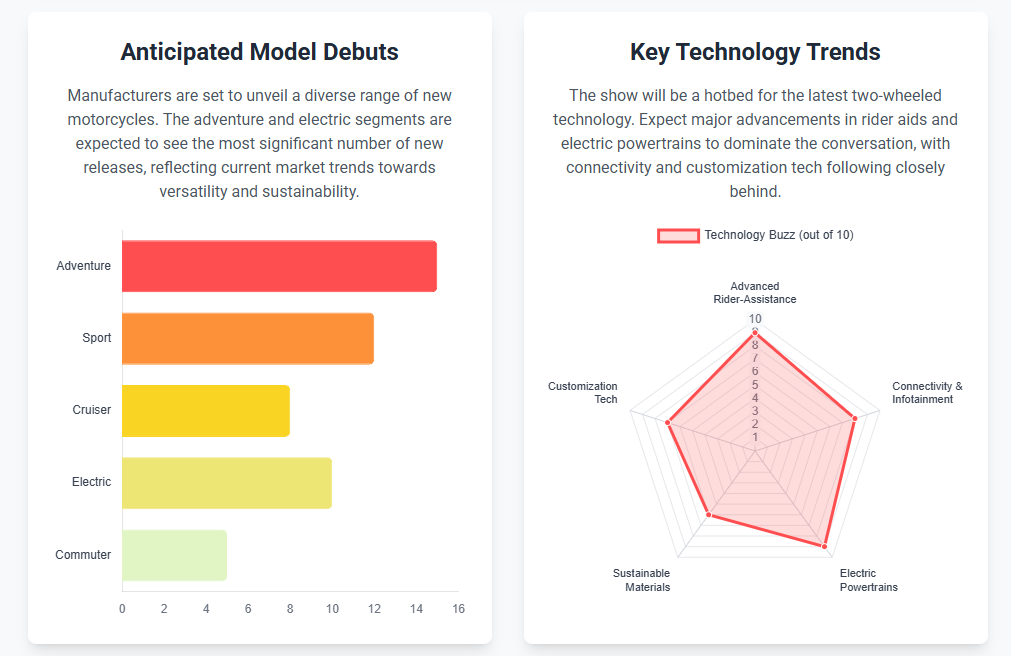Toggle the Technology Buzz legend entry
The image size is (1011, 656).
click(x=778, y=235)
